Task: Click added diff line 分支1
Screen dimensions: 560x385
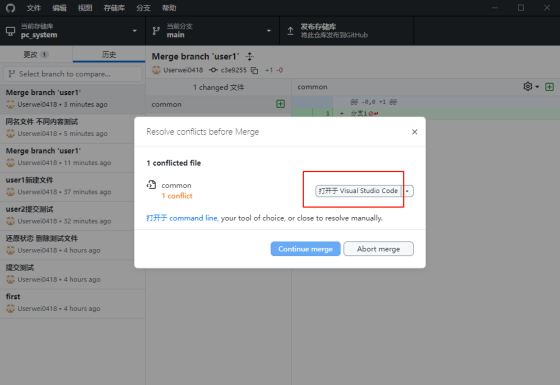Action: [x=426, y=113]
